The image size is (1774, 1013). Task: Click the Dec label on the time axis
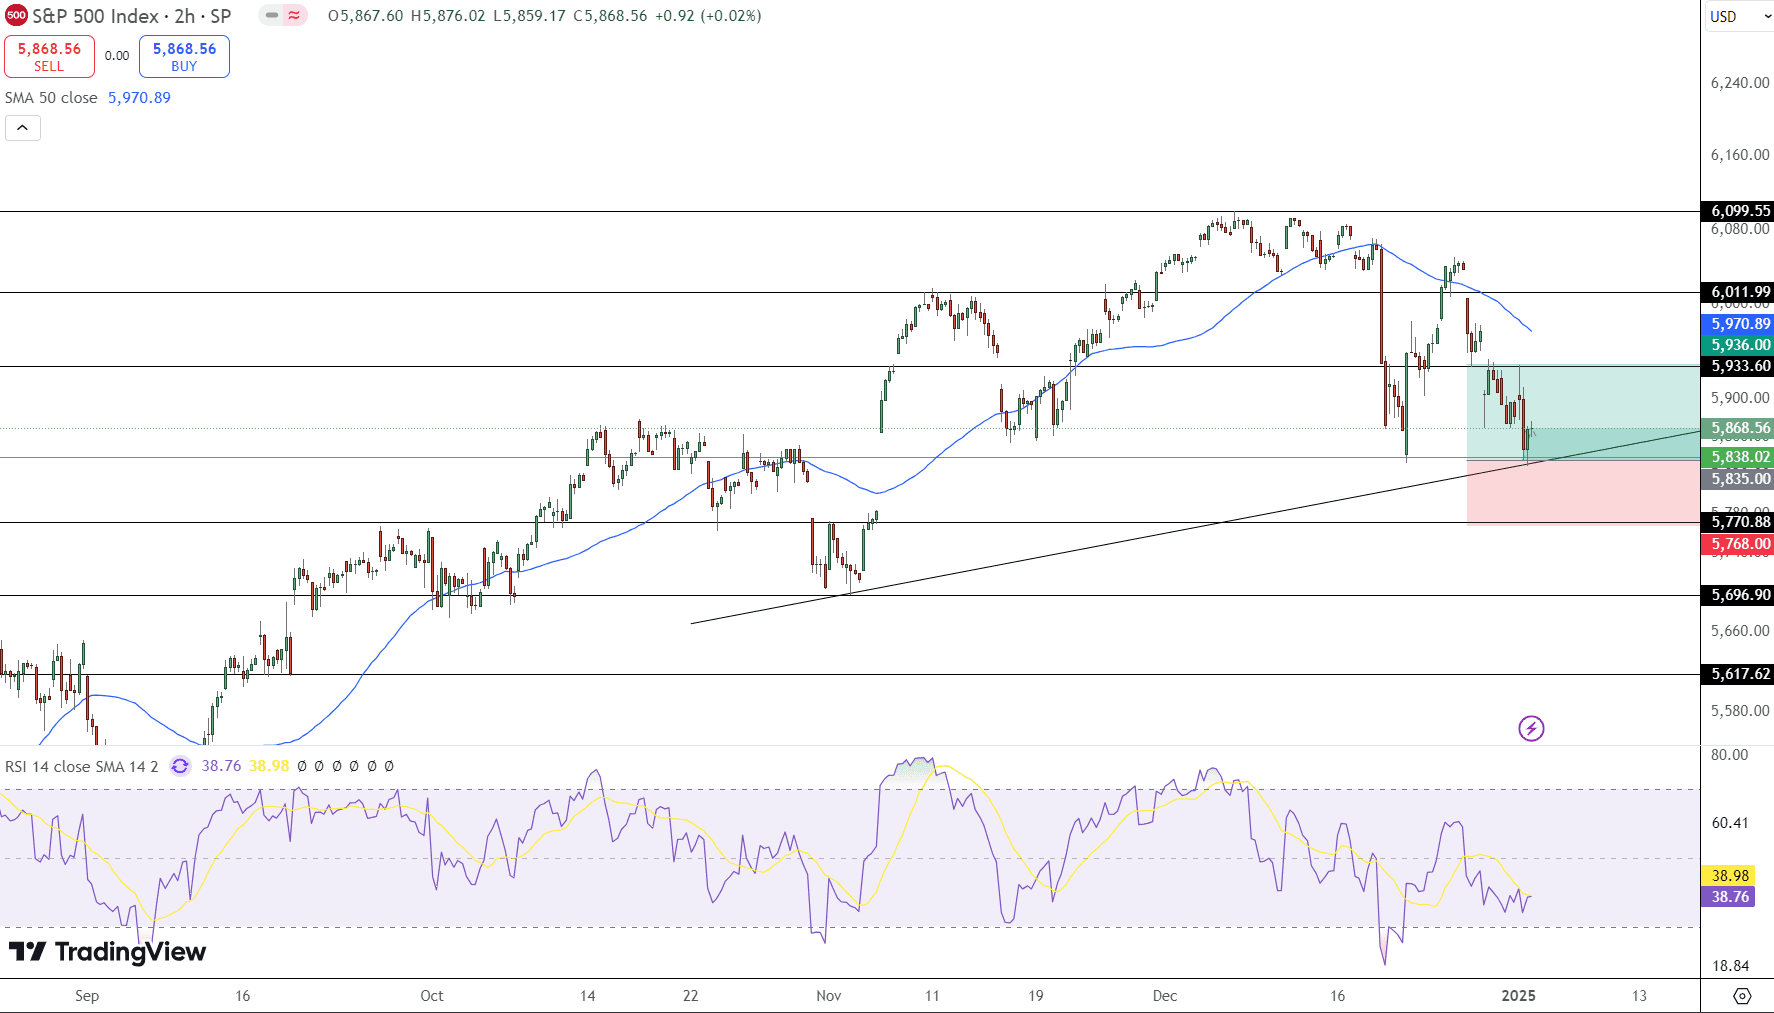(1165, 996)
